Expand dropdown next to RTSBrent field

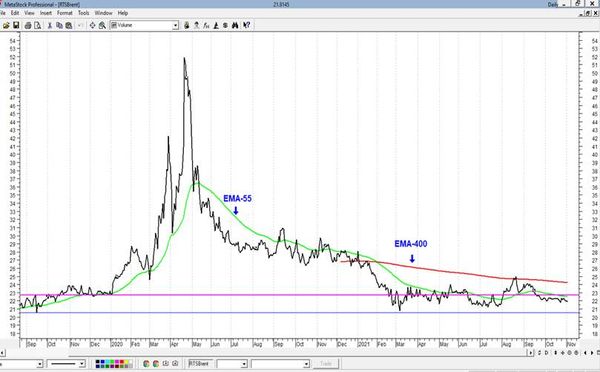point(244,364)
